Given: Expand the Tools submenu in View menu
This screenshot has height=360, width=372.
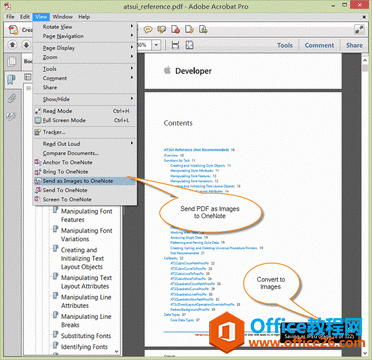Looking at the screenshot, I should coord(85,69).
